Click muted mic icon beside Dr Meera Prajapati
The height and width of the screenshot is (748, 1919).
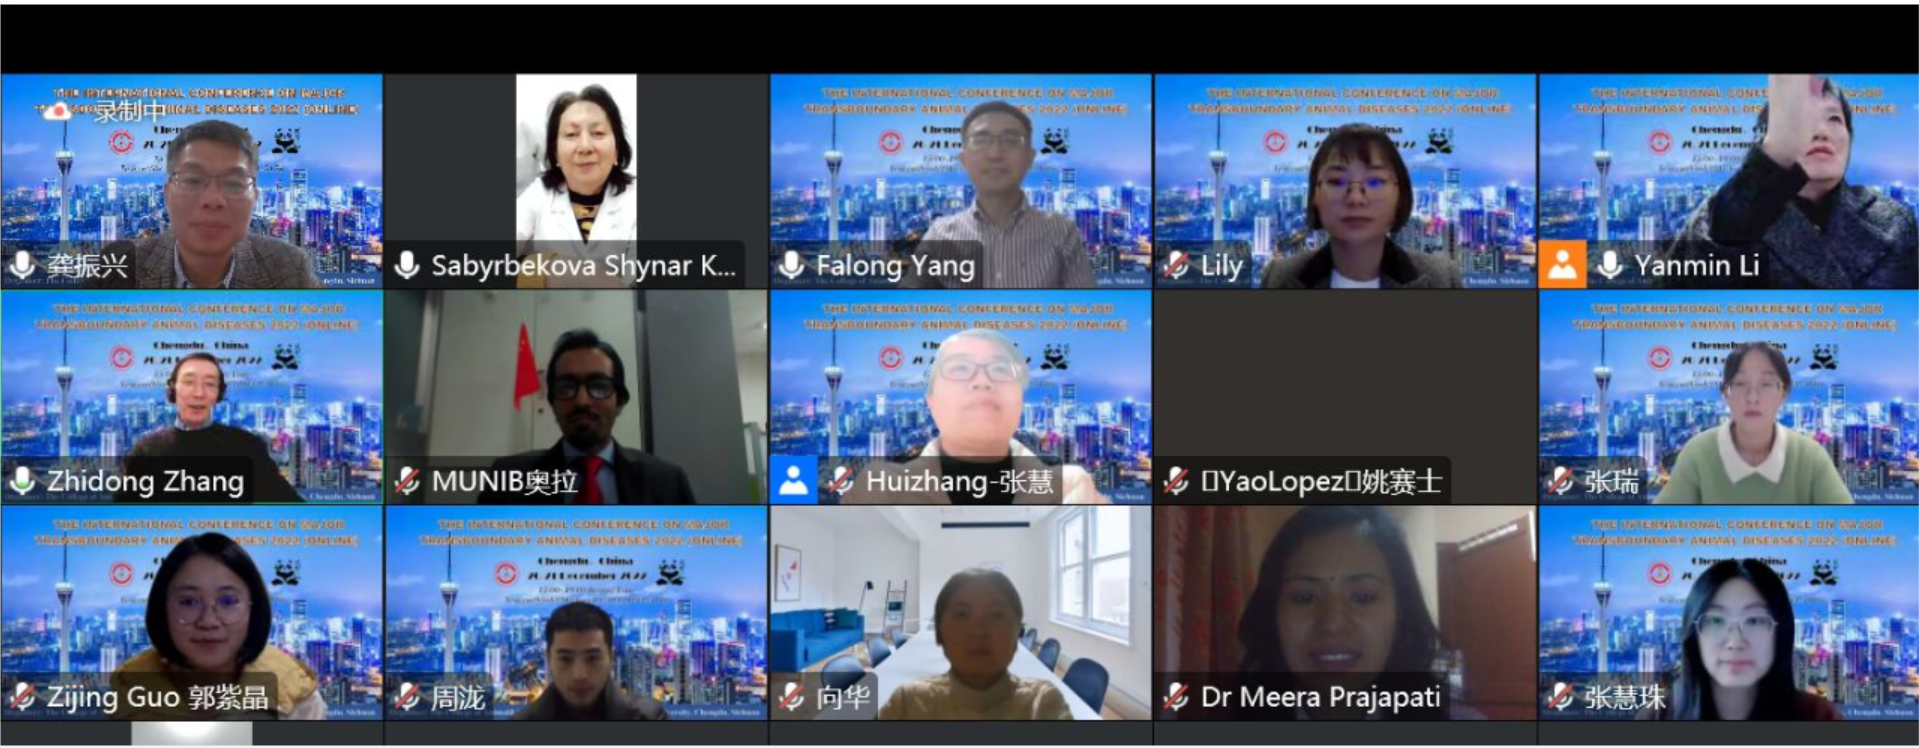pos(1176,696)
